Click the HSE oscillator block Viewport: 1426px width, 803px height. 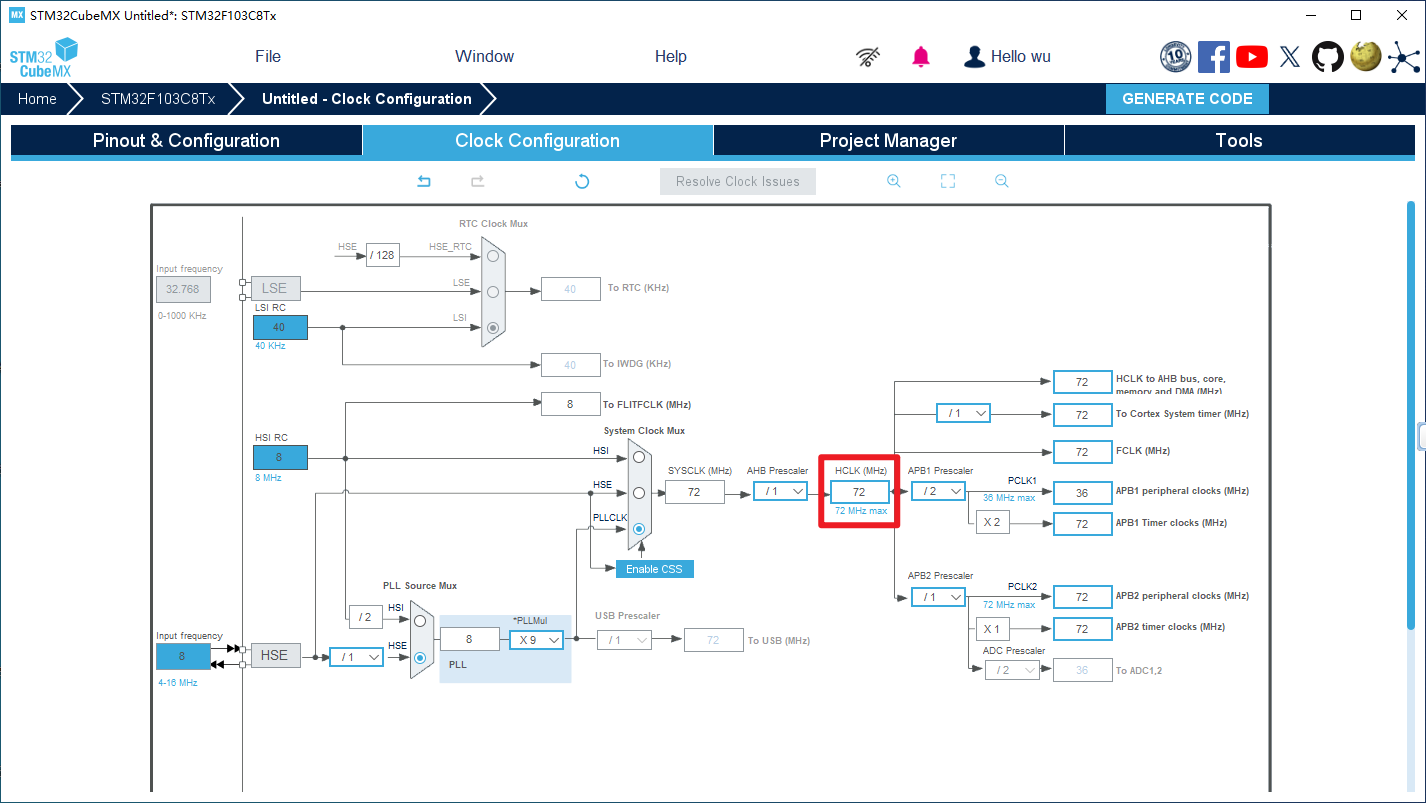[275, 655]
